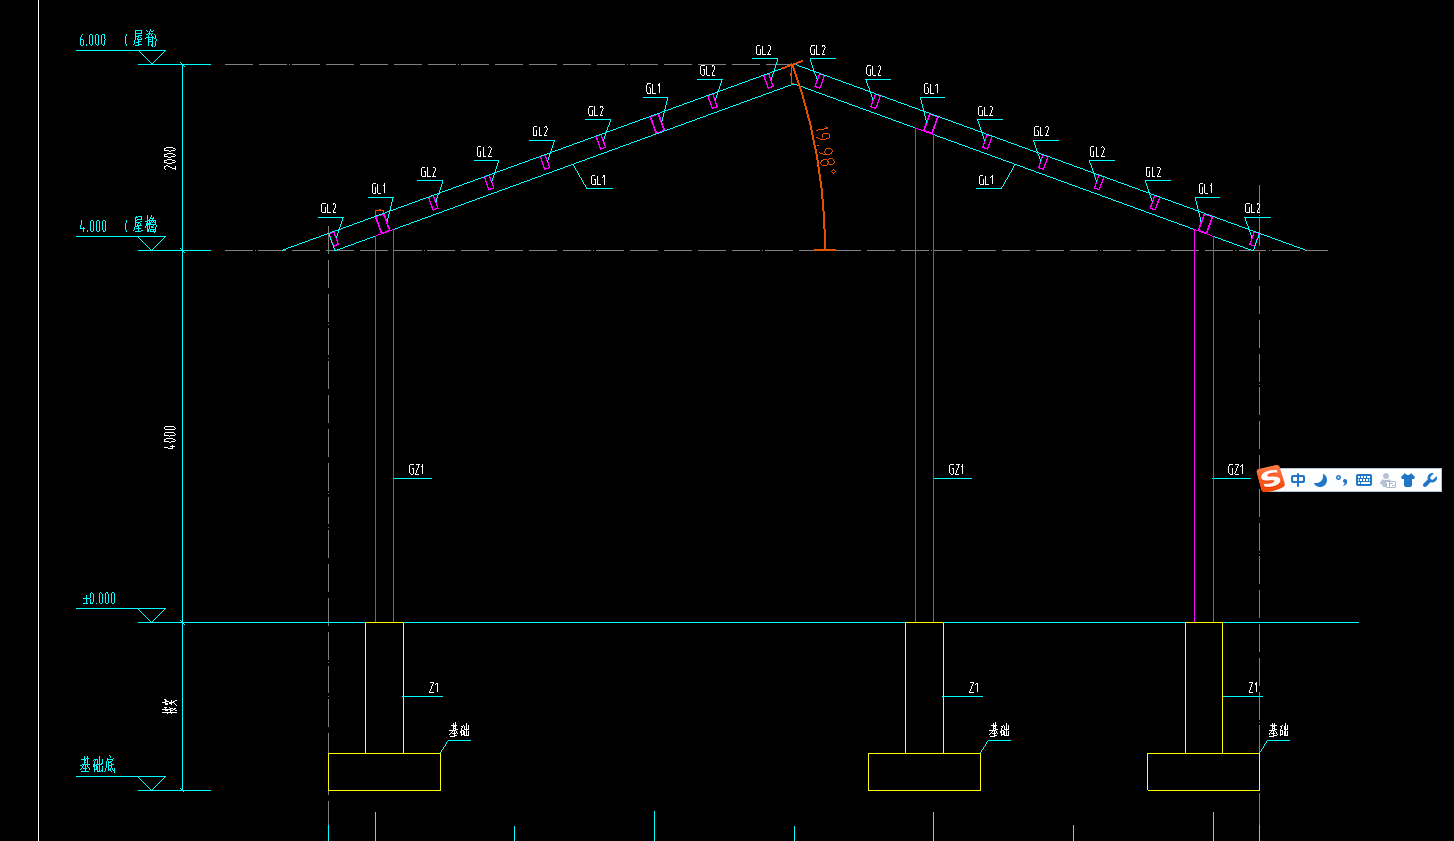This screenshot has width=1454, height=841.
Task: Click the Sogou input method S logo
Action: pyautogui.click(x=1271, y=479)
